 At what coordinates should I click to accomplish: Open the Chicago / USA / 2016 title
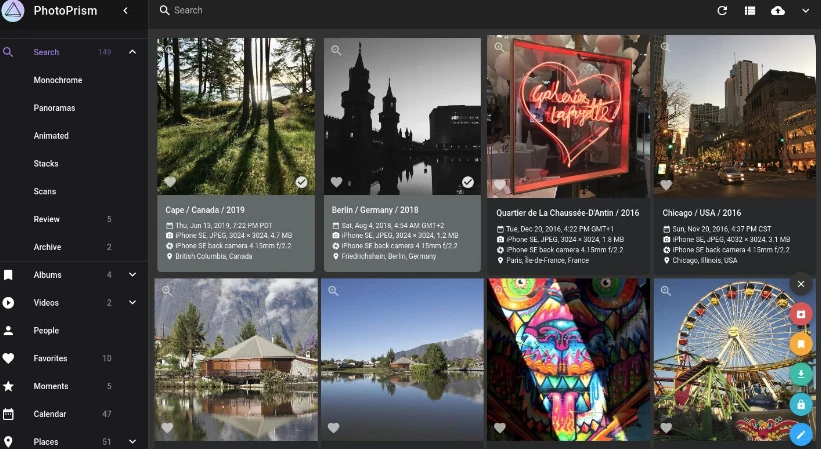click(702, 213)
